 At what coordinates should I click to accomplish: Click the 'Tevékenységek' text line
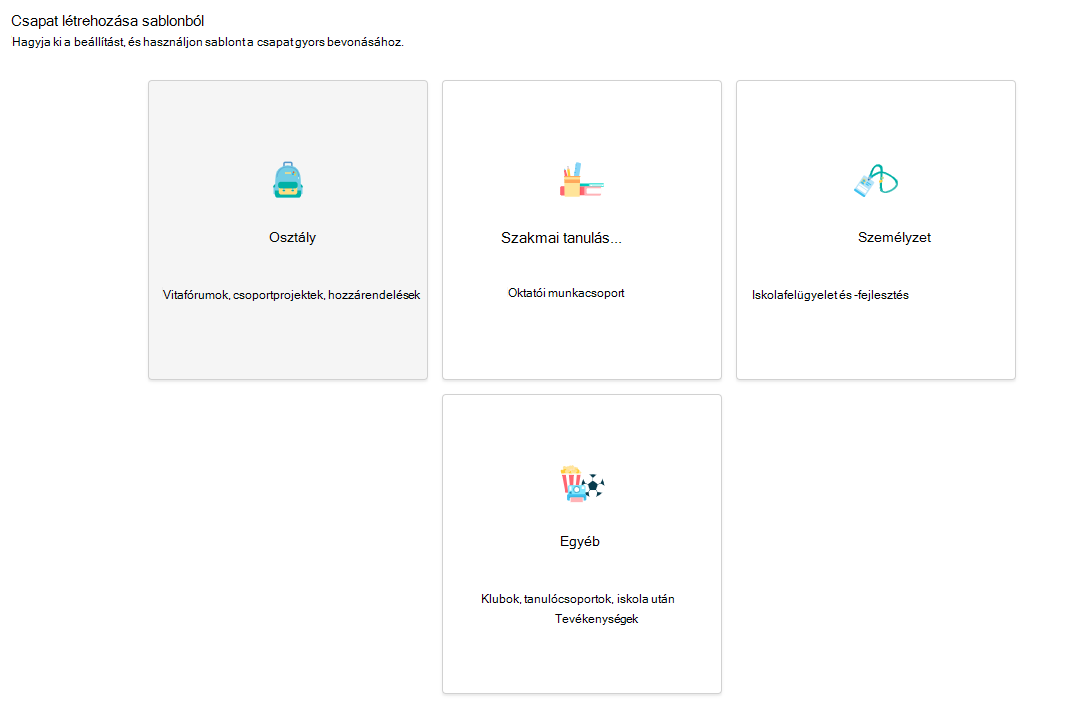(x=596, y=619)
